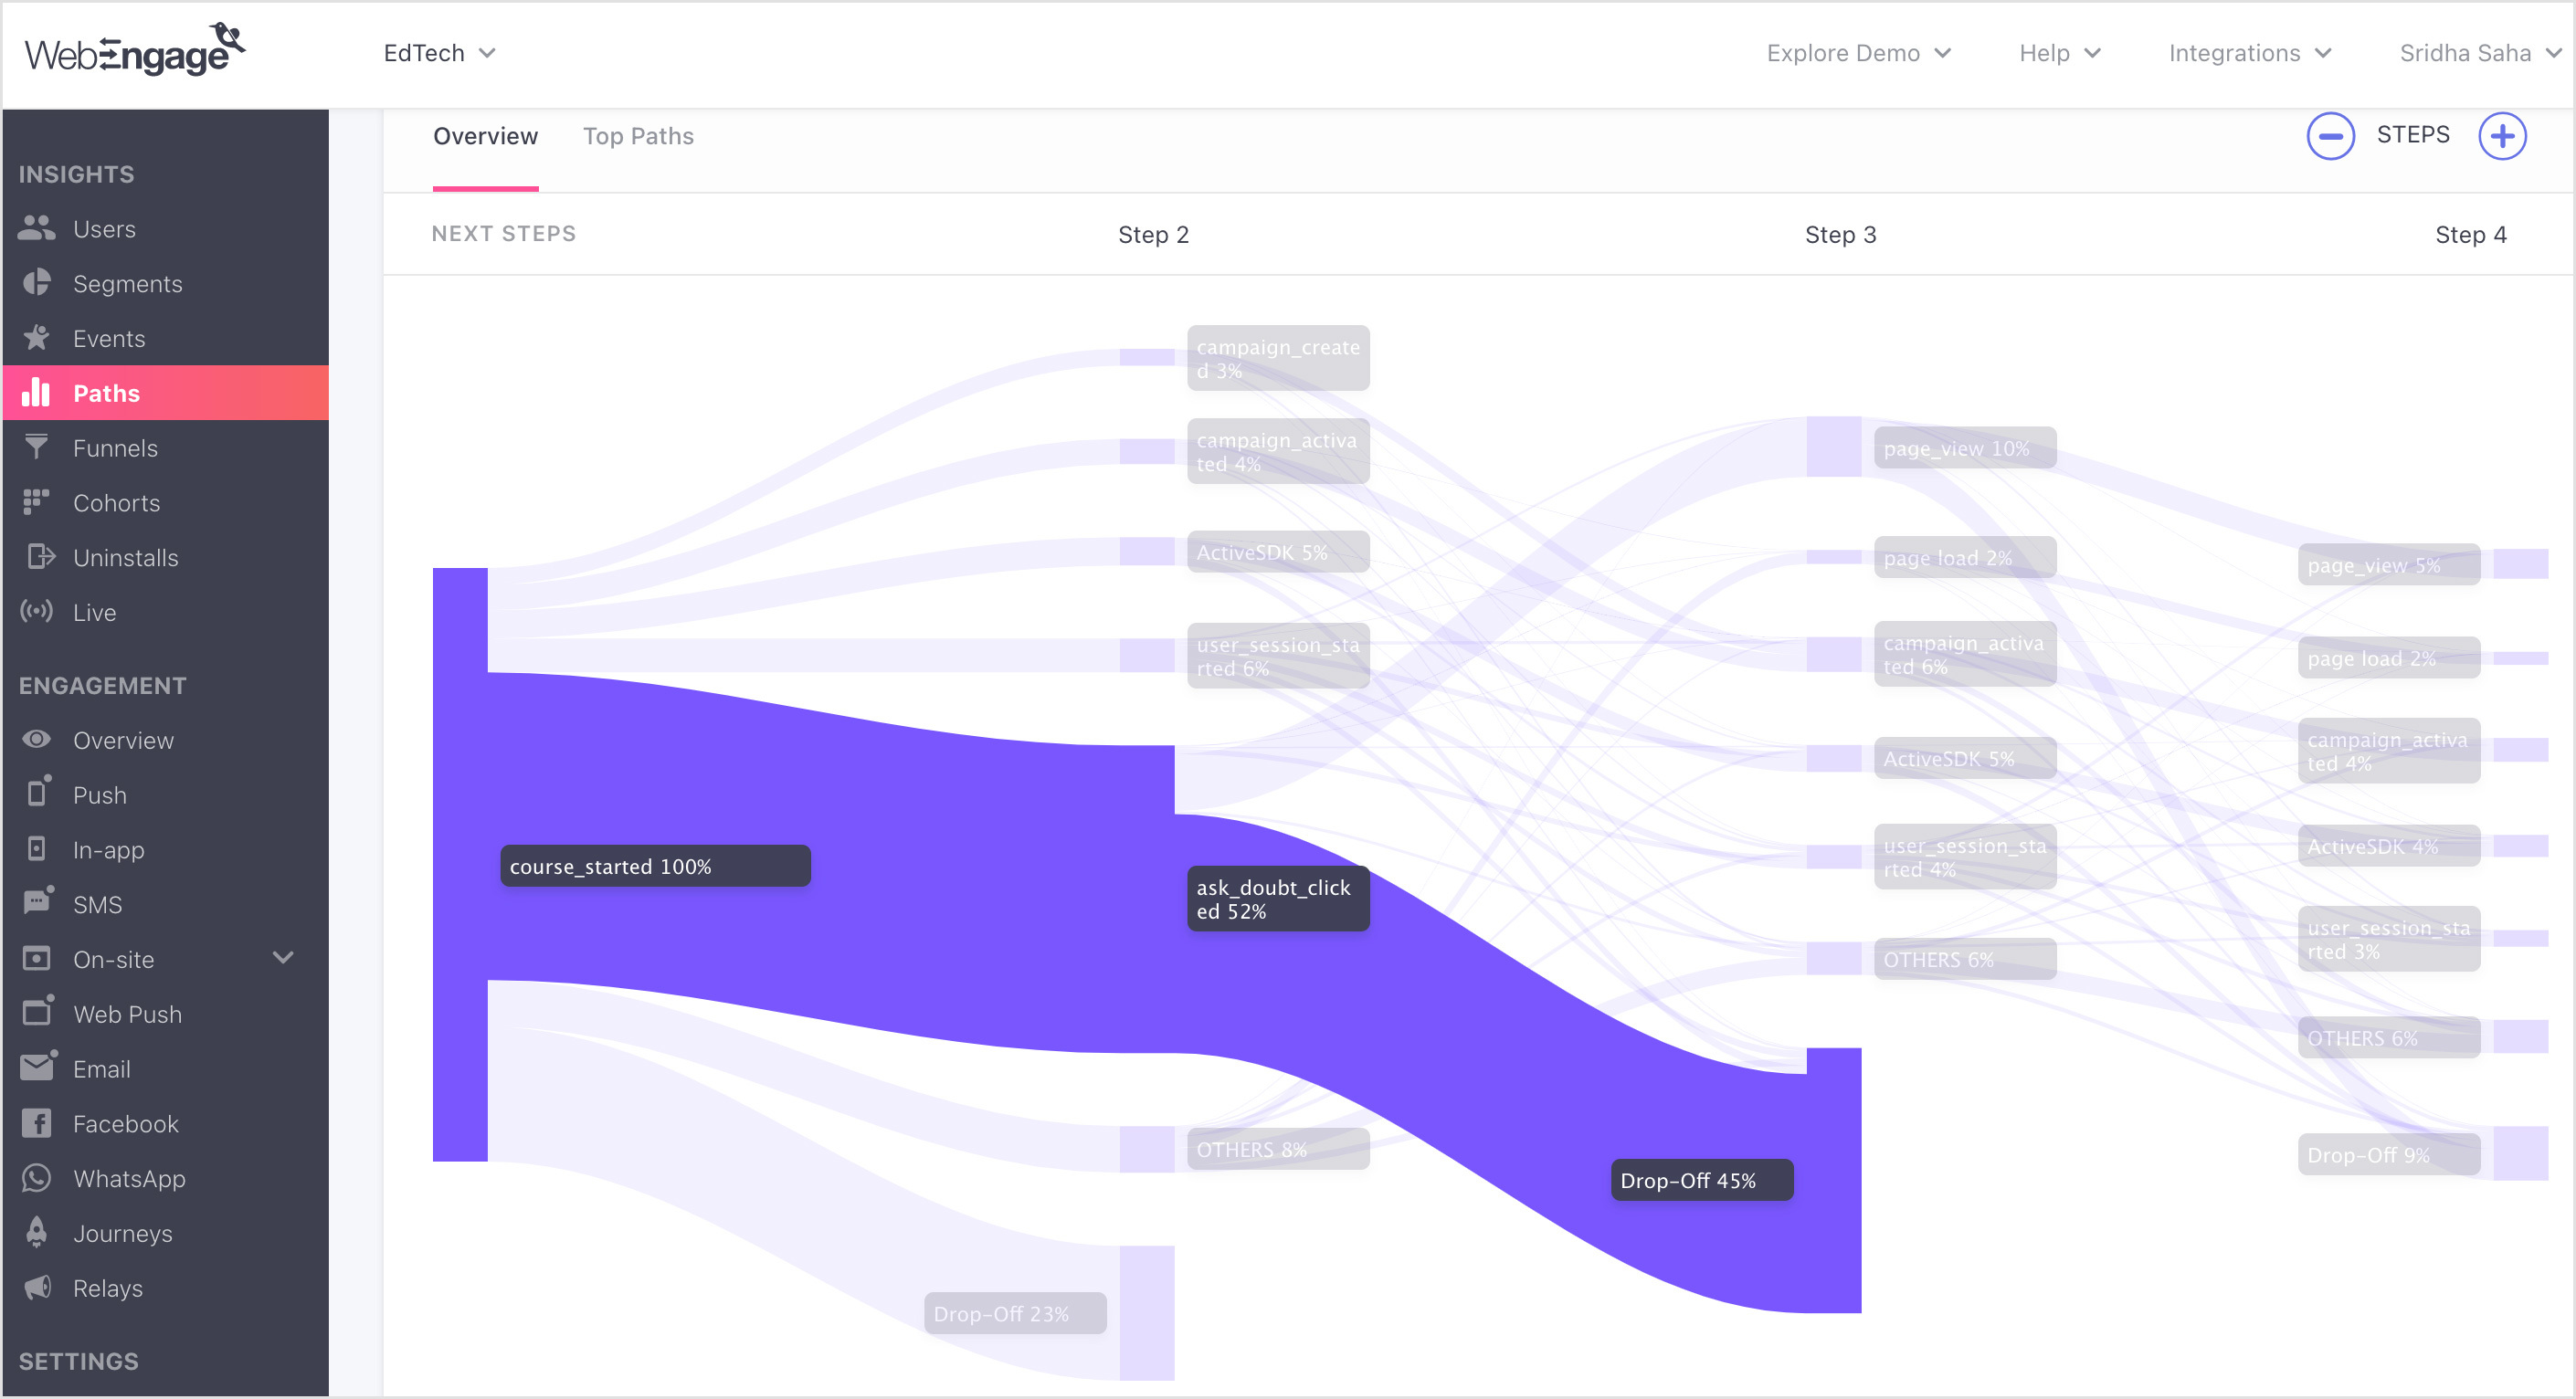Select the Relays megaphone icon

click(x=37, y=1288)
